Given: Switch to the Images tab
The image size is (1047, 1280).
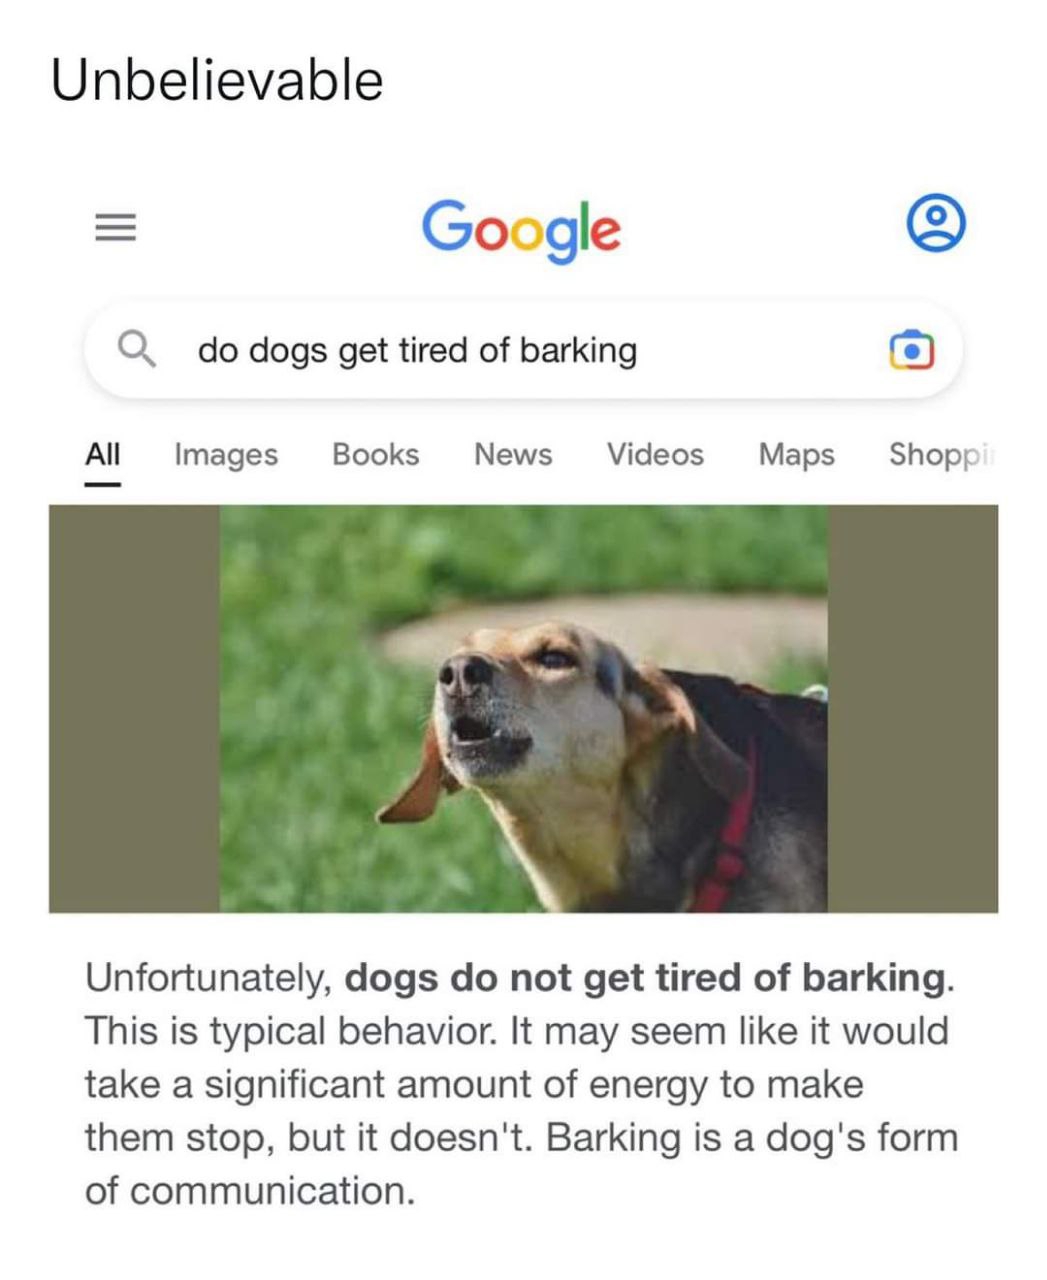Looking at the screenshot, I should coord(226,455).
